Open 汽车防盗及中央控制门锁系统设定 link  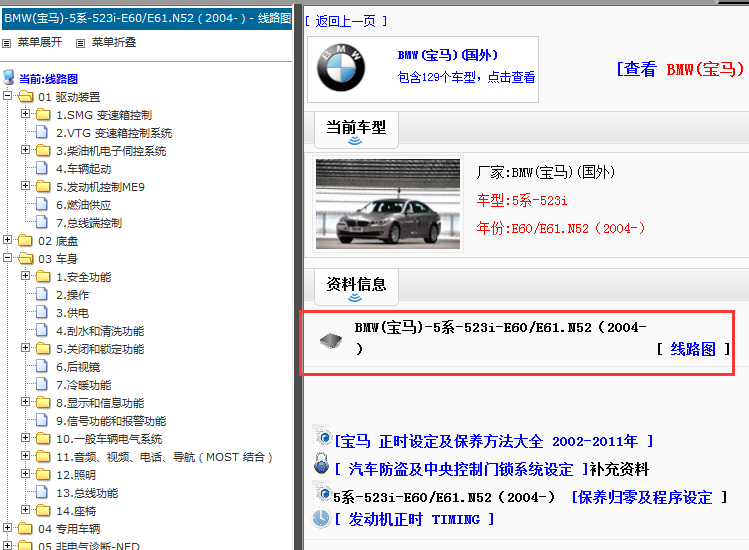(x=461, y=469)
